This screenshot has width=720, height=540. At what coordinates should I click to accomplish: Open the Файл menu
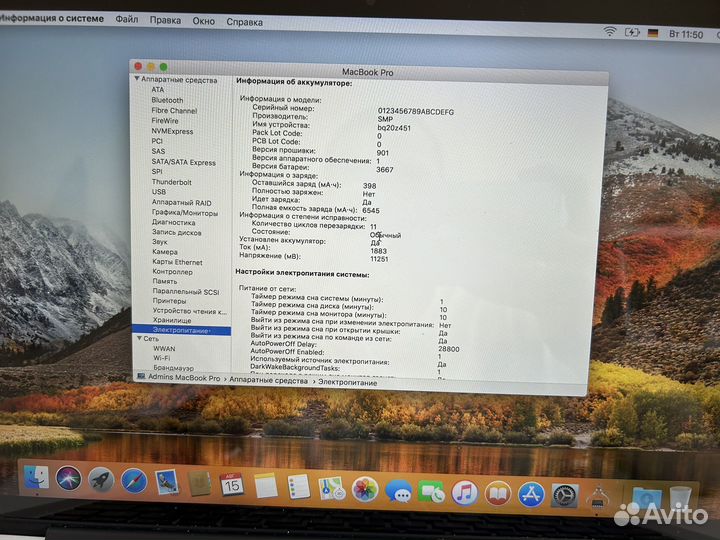(127, 19)
